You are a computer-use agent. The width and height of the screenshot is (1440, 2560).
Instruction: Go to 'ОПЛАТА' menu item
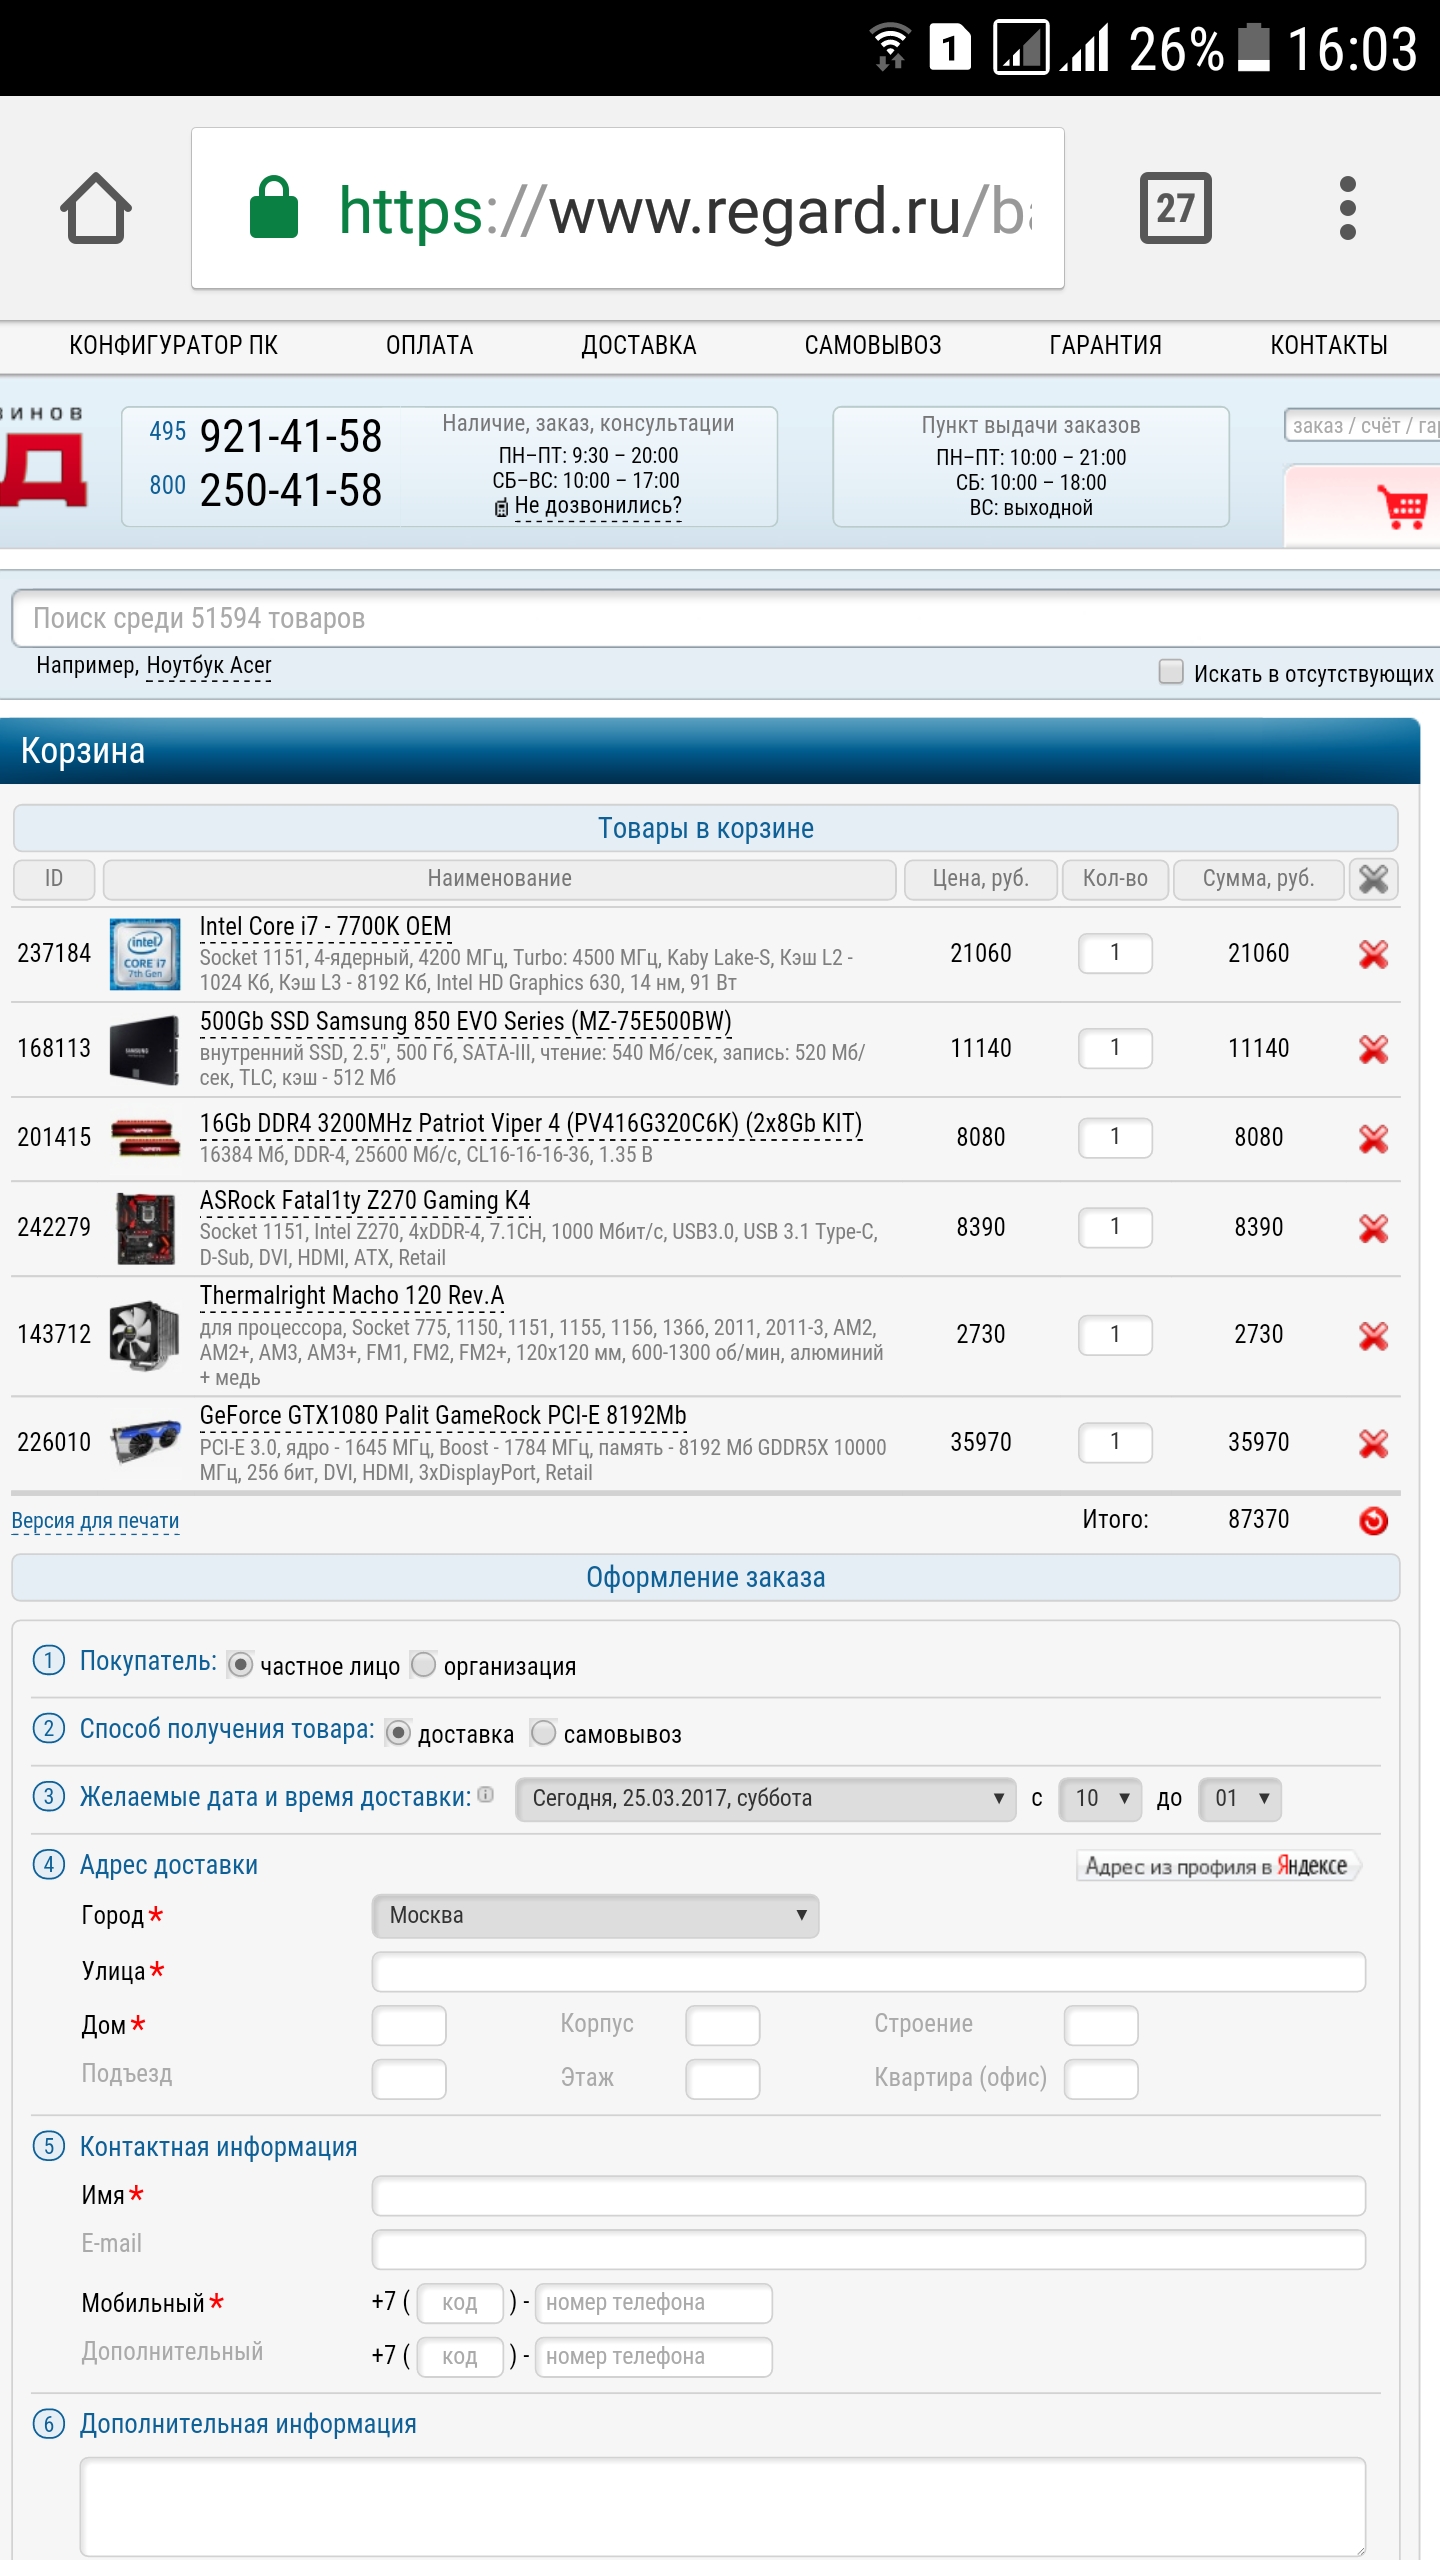(x=430, y=346)
